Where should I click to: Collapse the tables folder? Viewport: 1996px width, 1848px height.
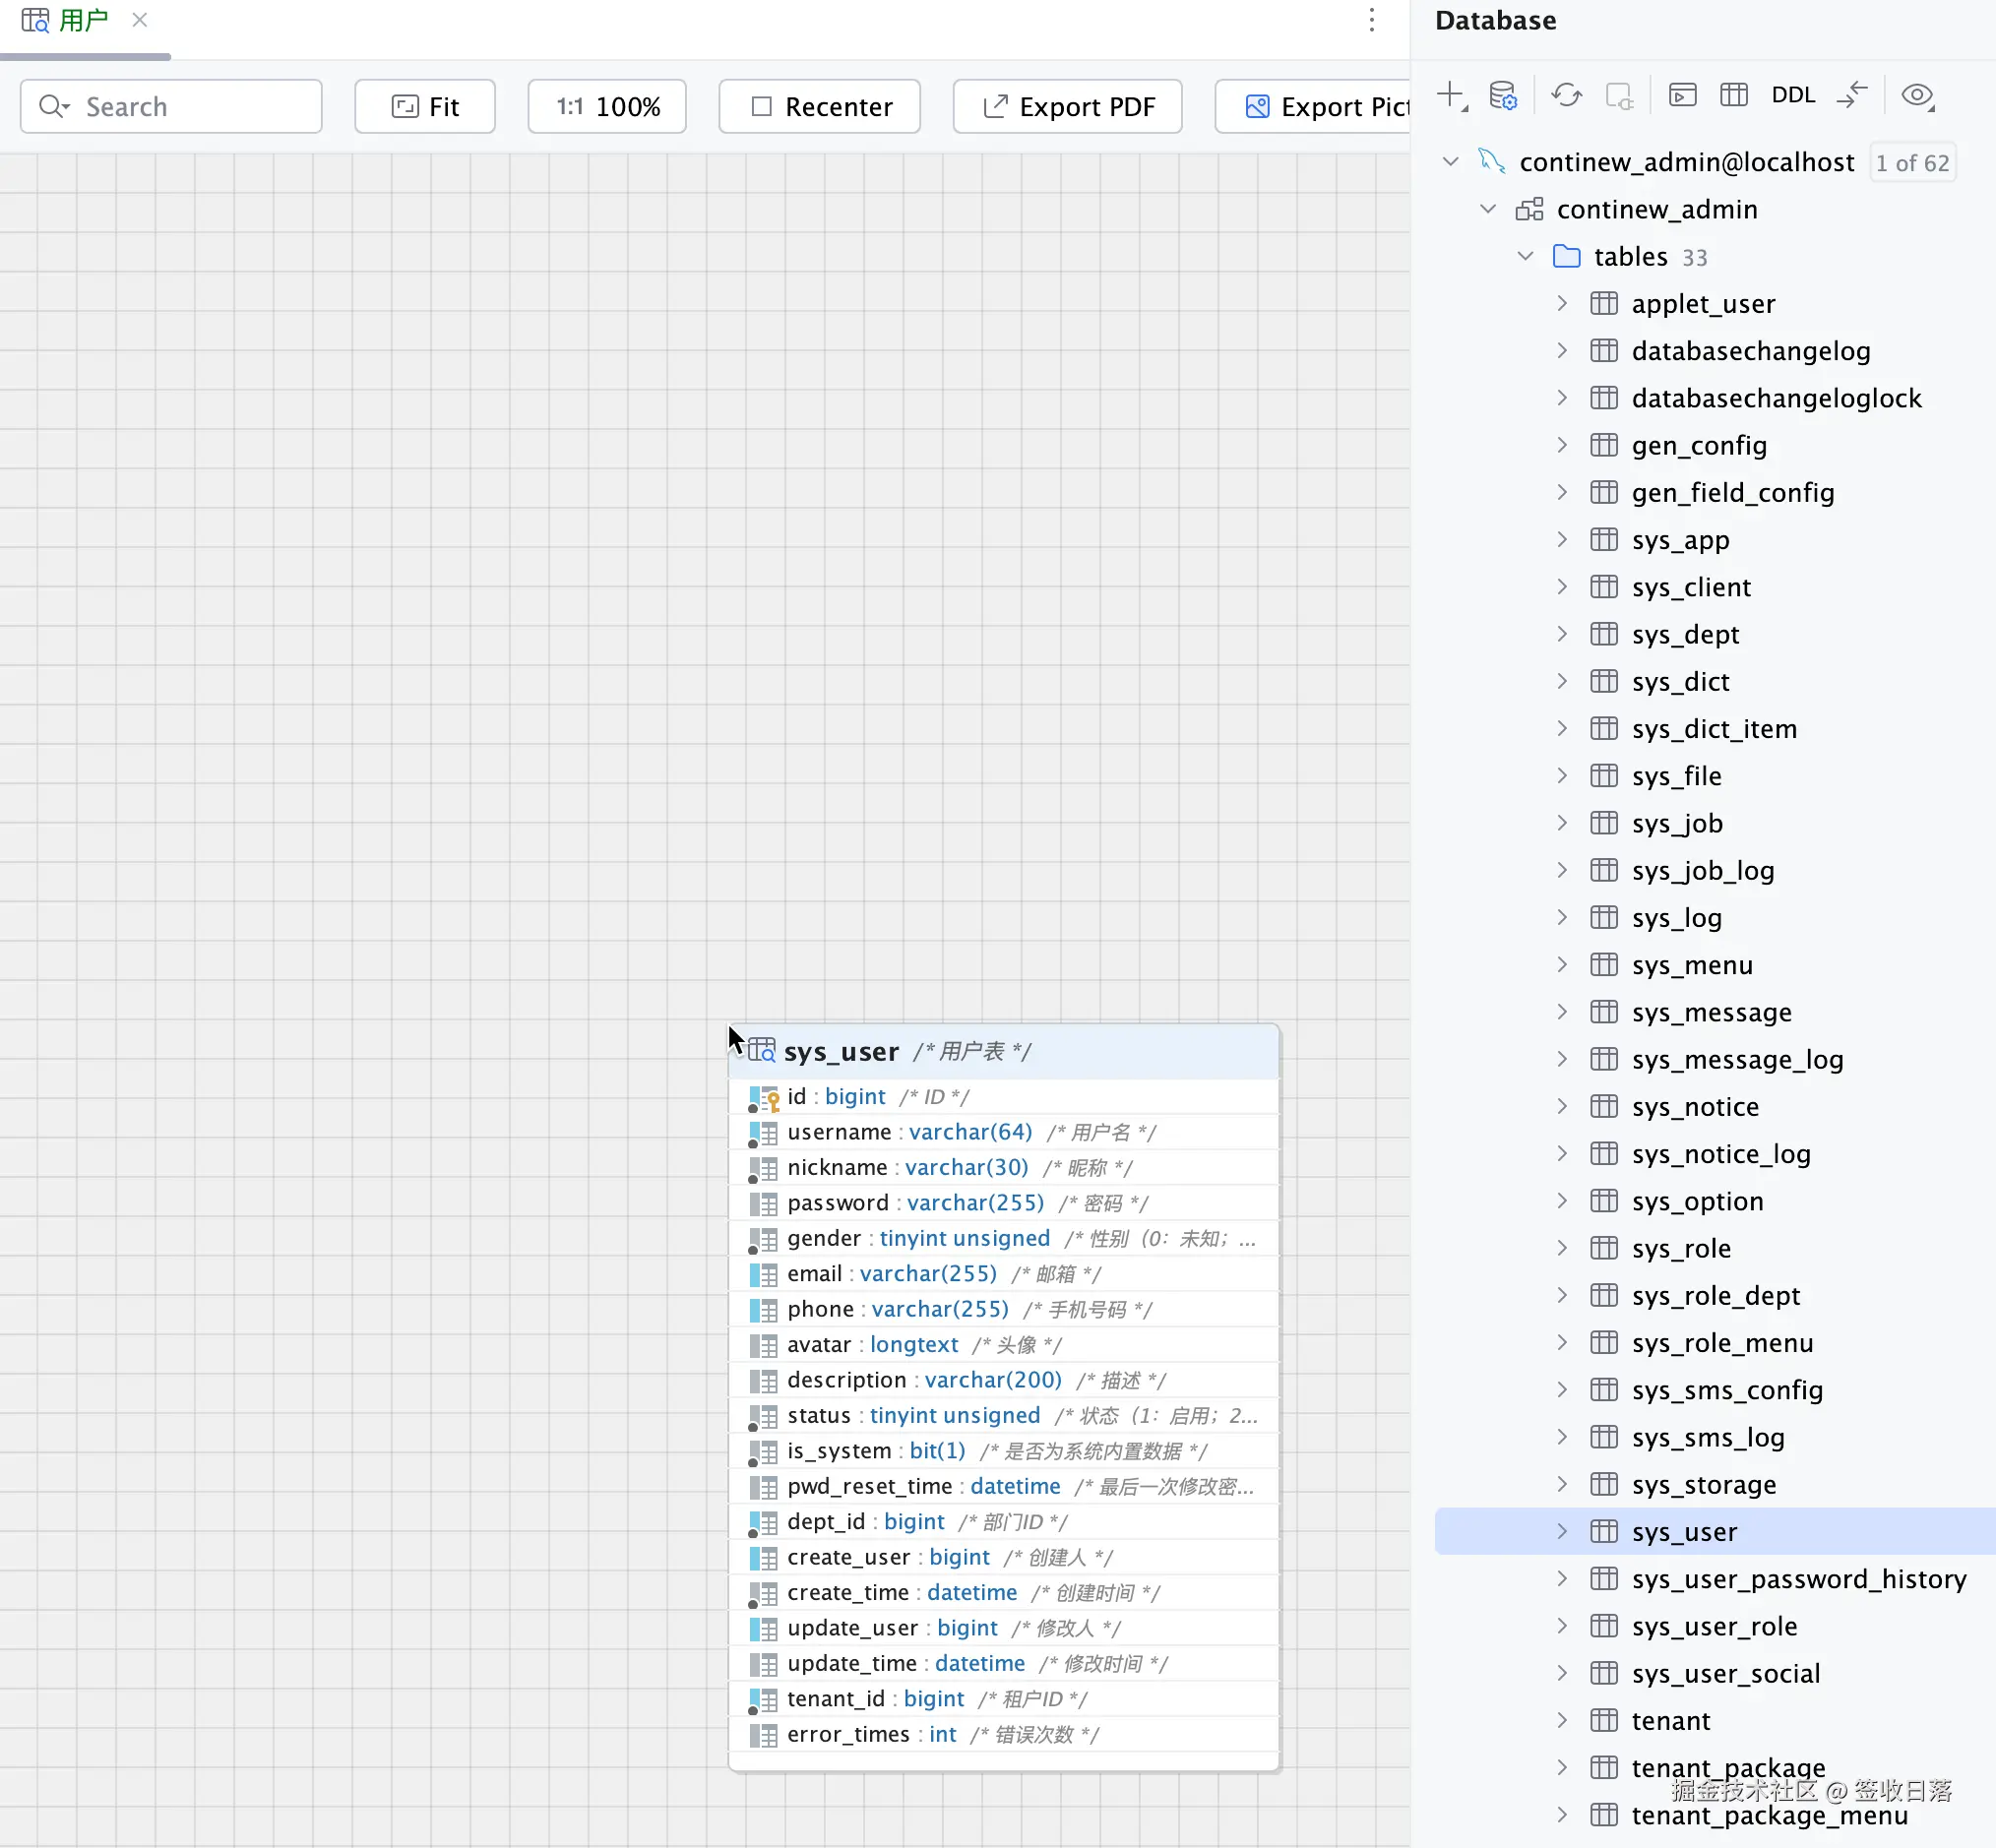1525,256
